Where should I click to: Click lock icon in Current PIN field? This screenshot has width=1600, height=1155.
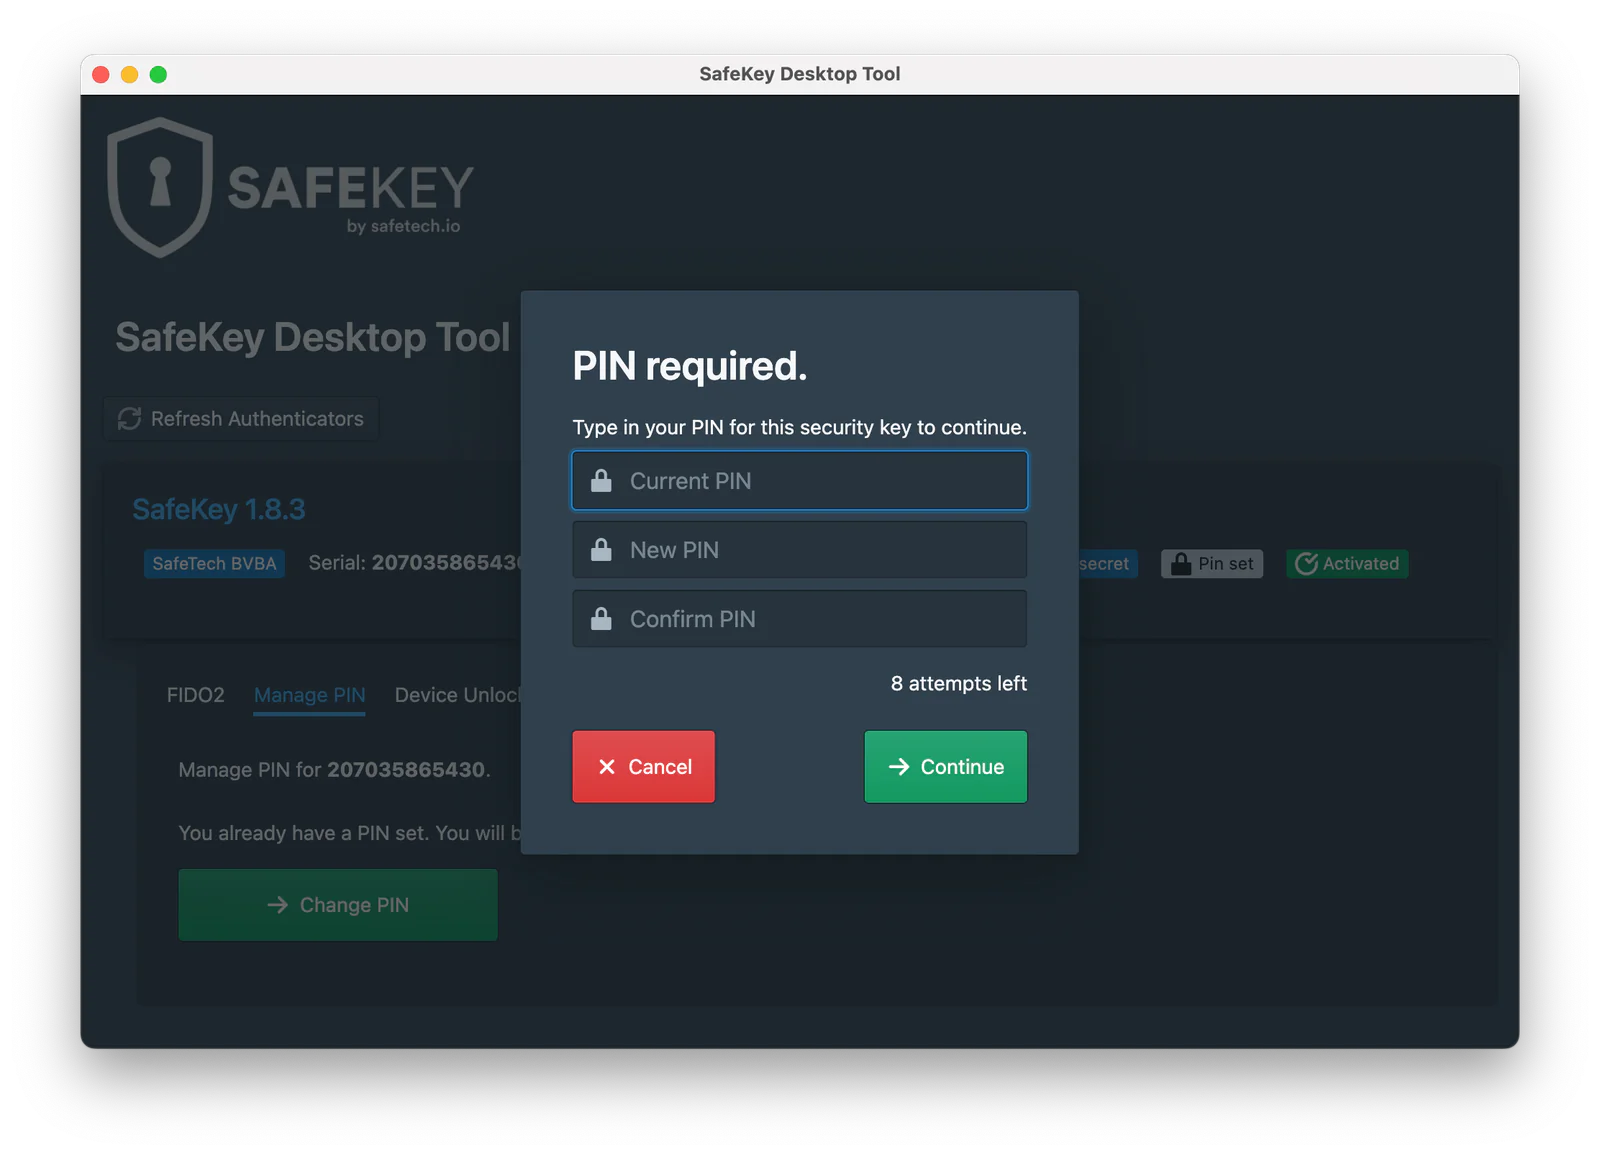tap(601, 481)
